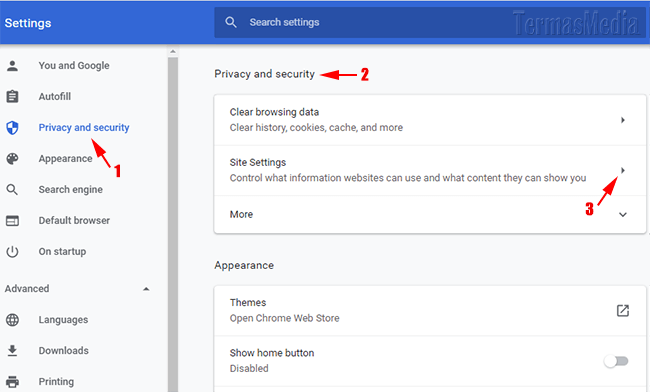Go to Search engine settings
The width and height of the screenshot is (650, 392).
click(x=70, y=190)
